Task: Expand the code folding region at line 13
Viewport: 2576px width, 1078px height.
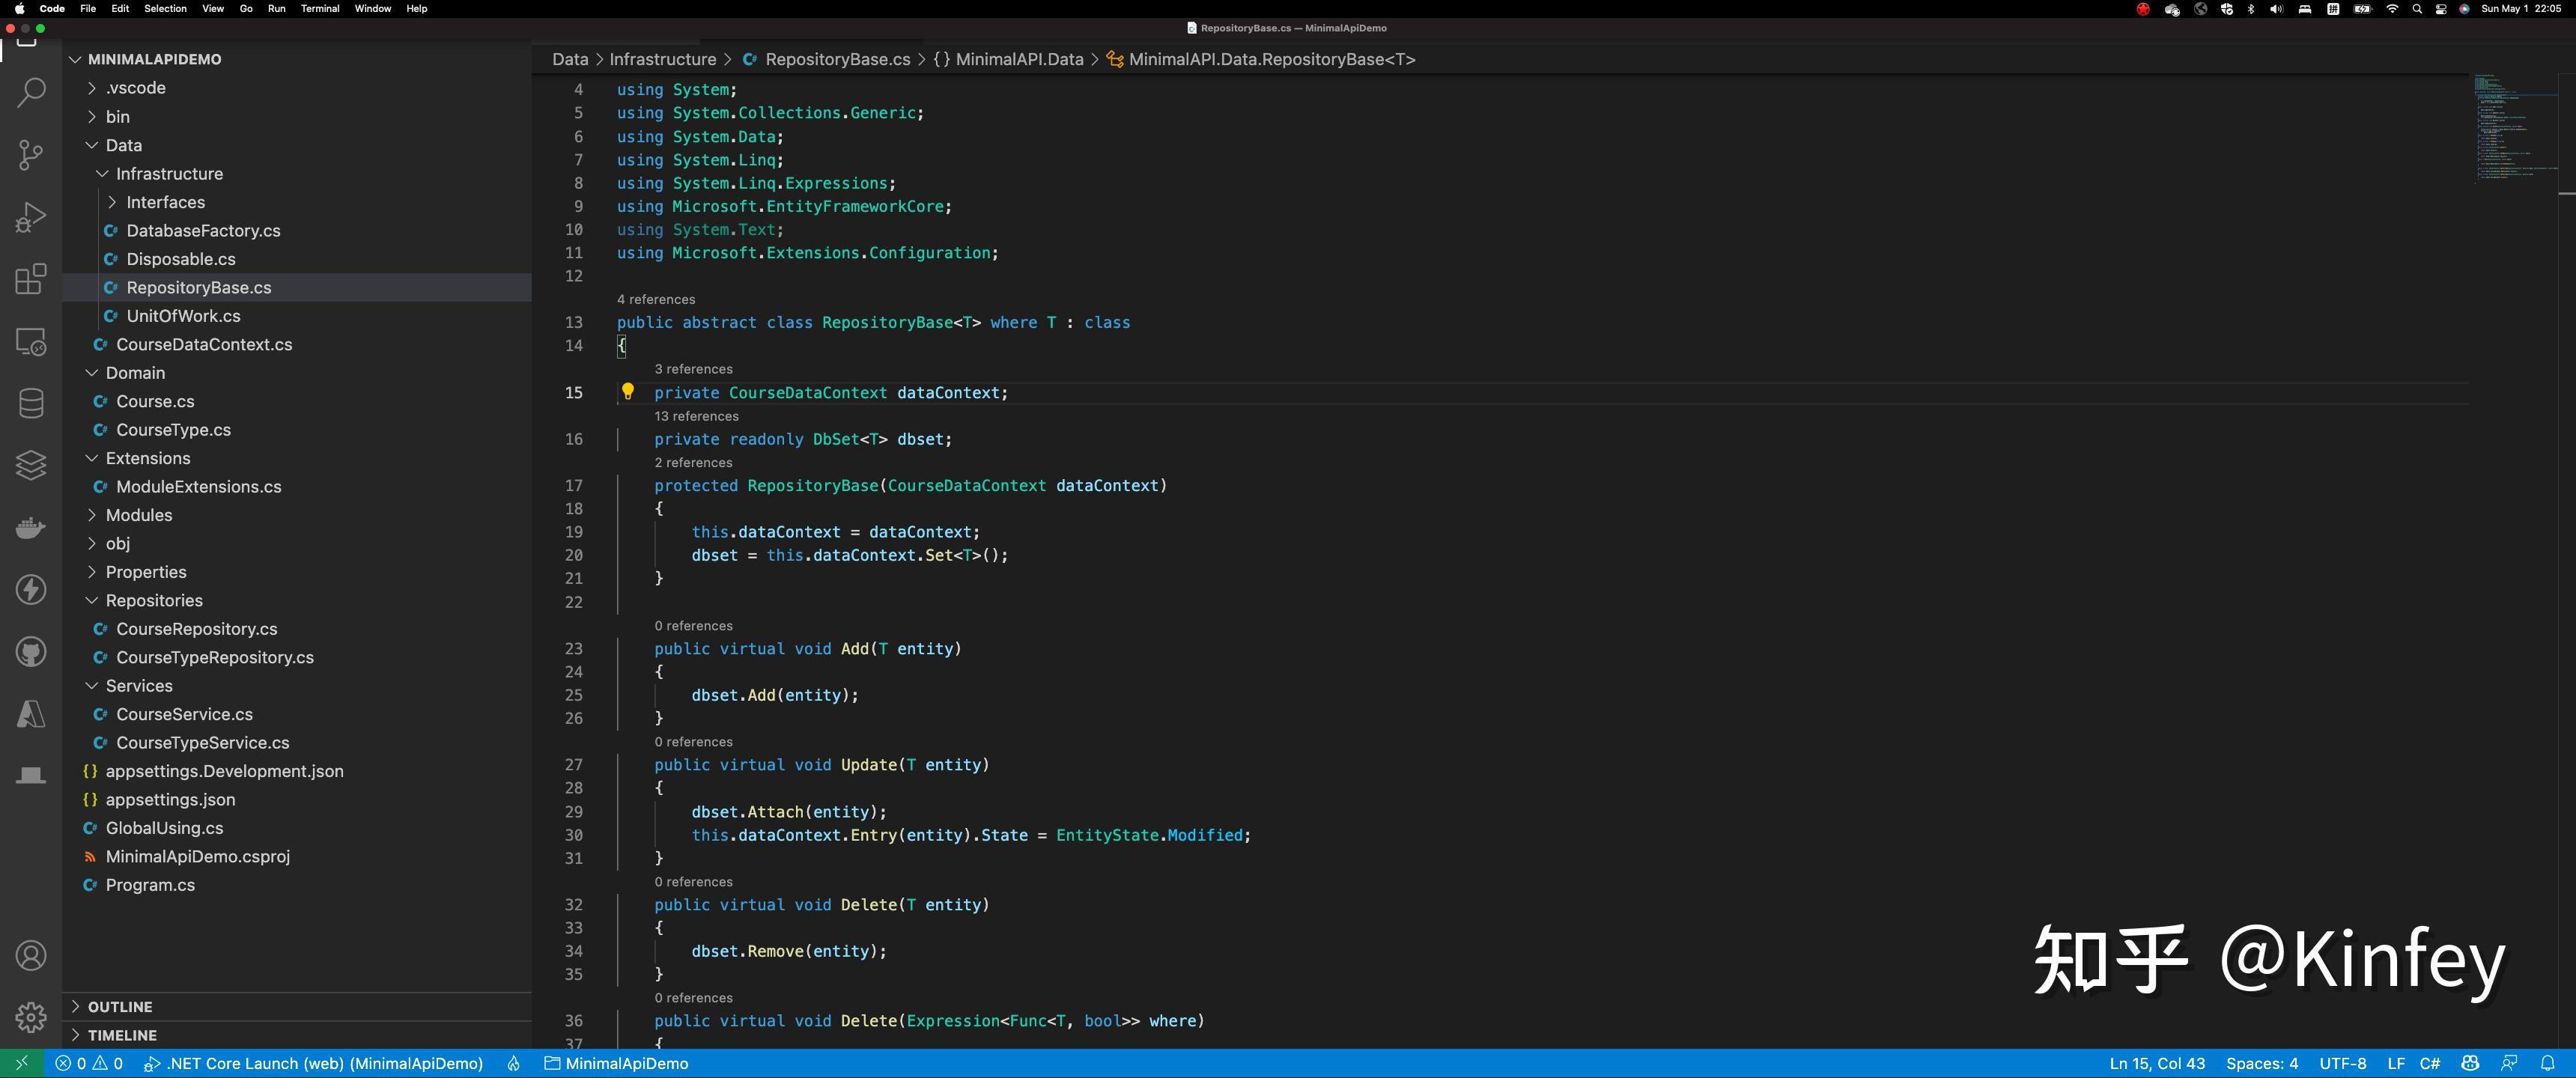Action: [x=600, y=322]
